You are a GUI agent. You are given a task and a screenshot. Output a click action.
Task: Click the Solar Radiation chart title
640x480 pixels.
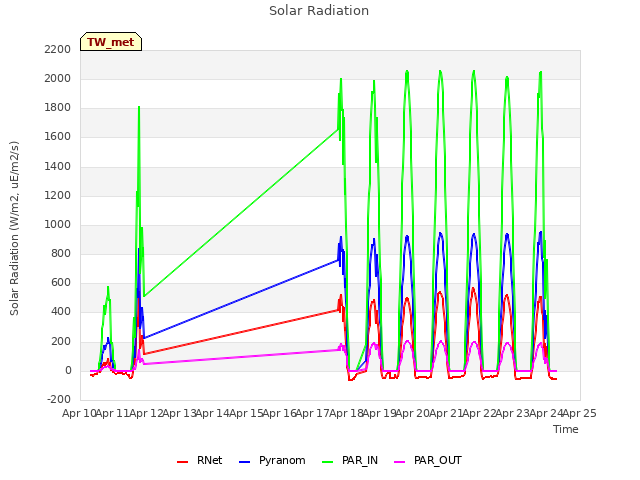[x=319, y=11]
